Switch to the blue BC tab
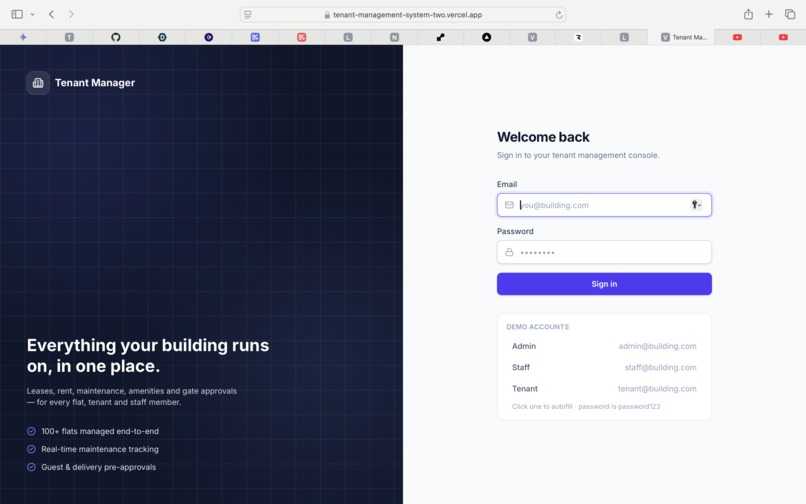This screenshot has width=806, height=504. click(255, 37)
